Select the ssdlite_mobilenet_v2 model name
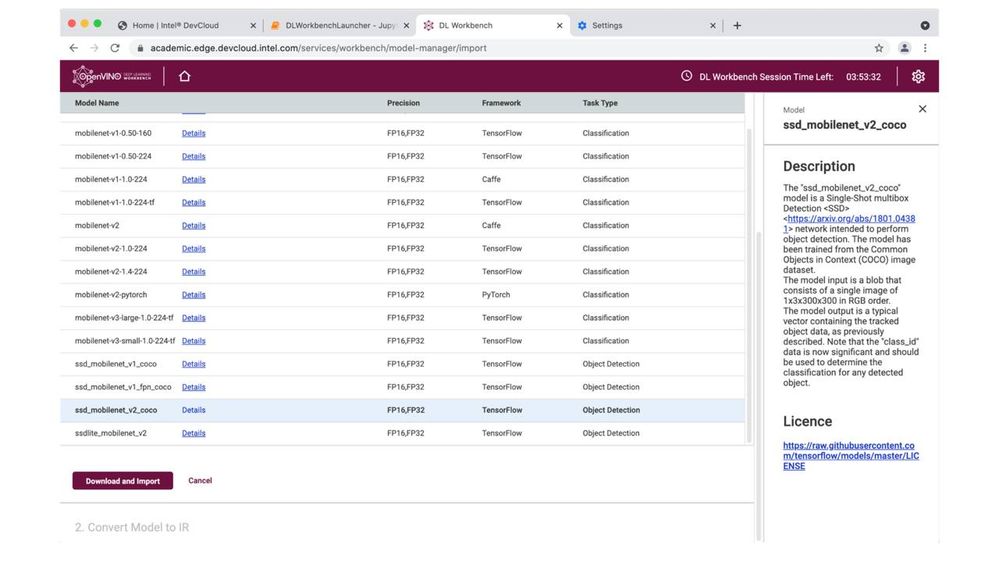 [111, 433]
